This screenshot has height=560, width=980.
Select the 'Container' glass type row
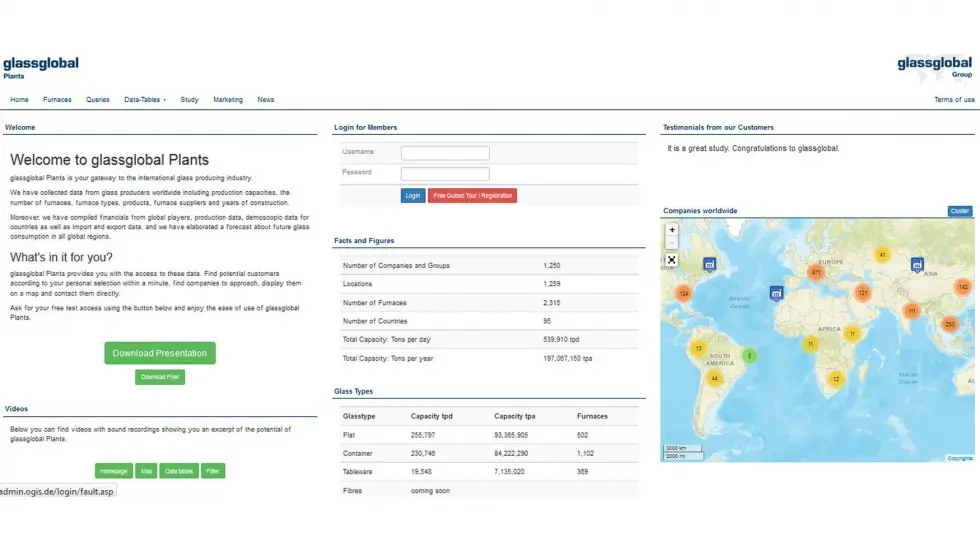tap(489, 453)
